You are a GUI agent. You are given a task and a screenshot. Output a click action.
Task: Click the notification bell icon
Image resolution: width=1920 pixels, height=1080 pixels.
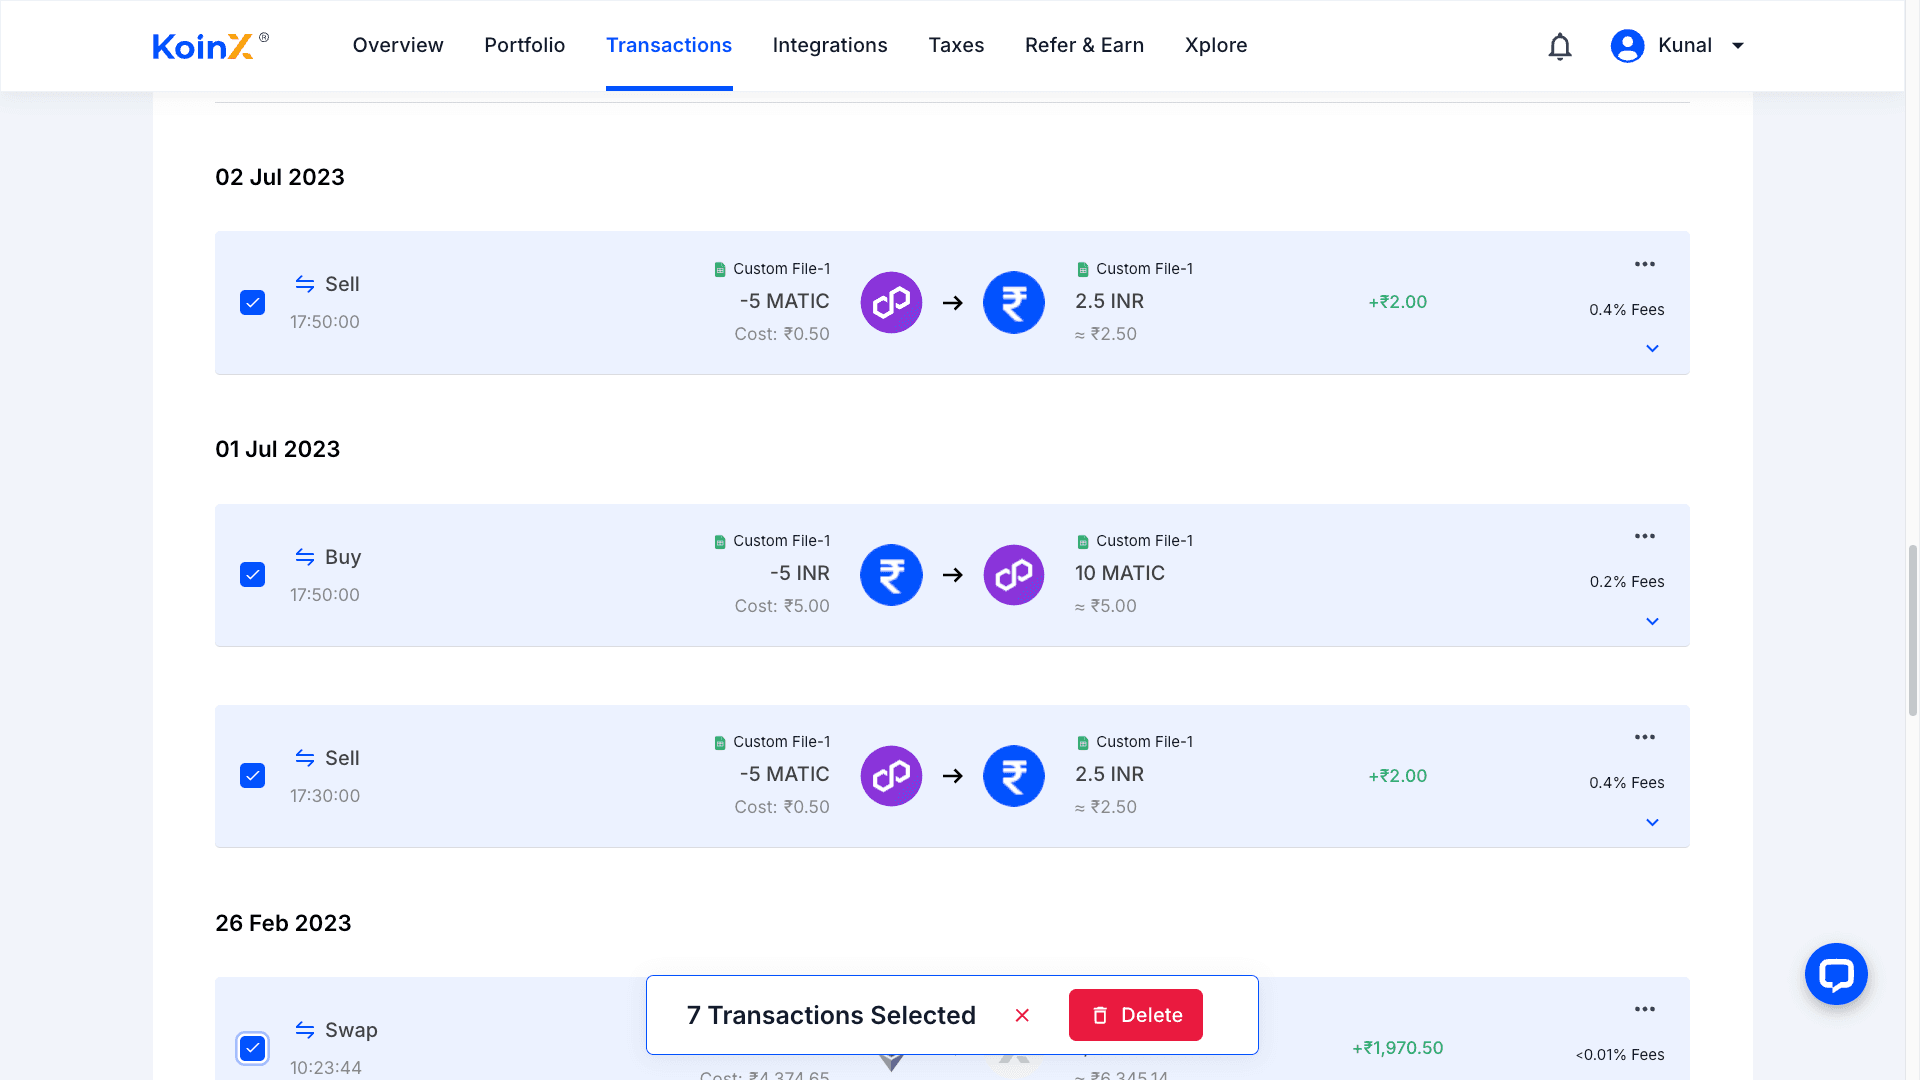point(1560,45)
